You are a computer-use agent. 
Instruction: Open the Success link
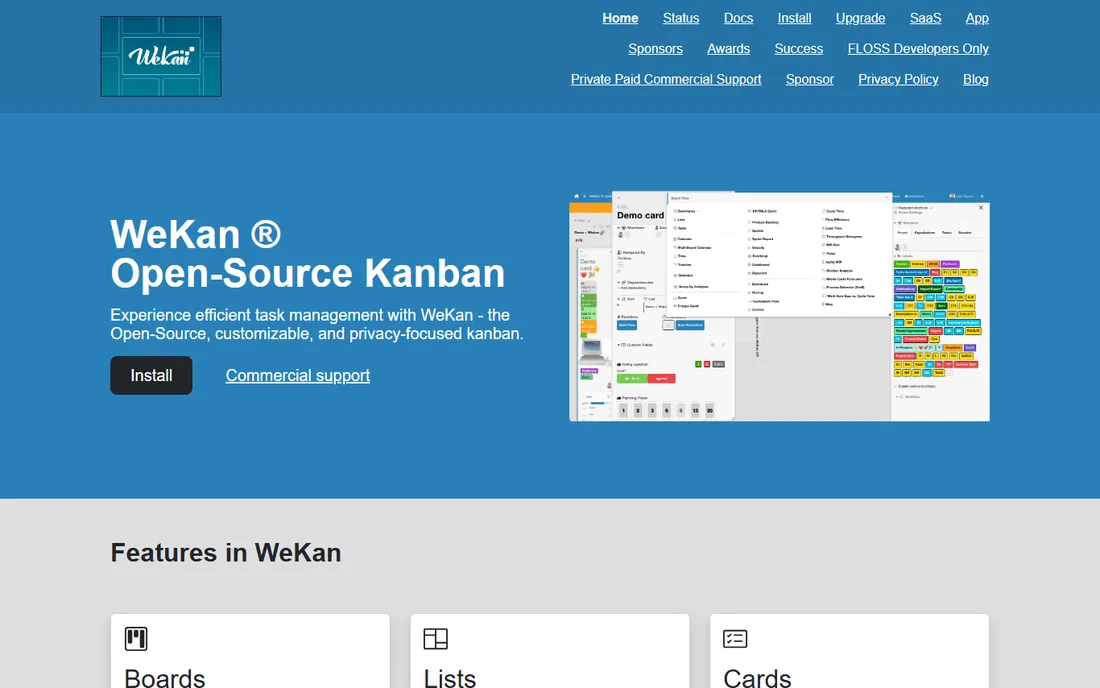tap(798, 48)
